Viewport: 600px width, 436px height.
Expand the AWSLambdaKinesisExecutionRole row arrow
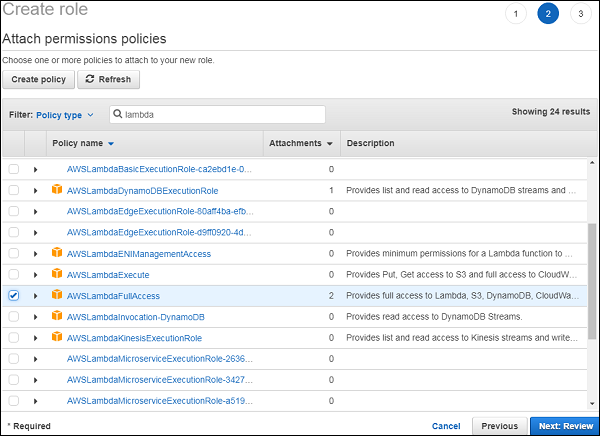click(35, 338)
